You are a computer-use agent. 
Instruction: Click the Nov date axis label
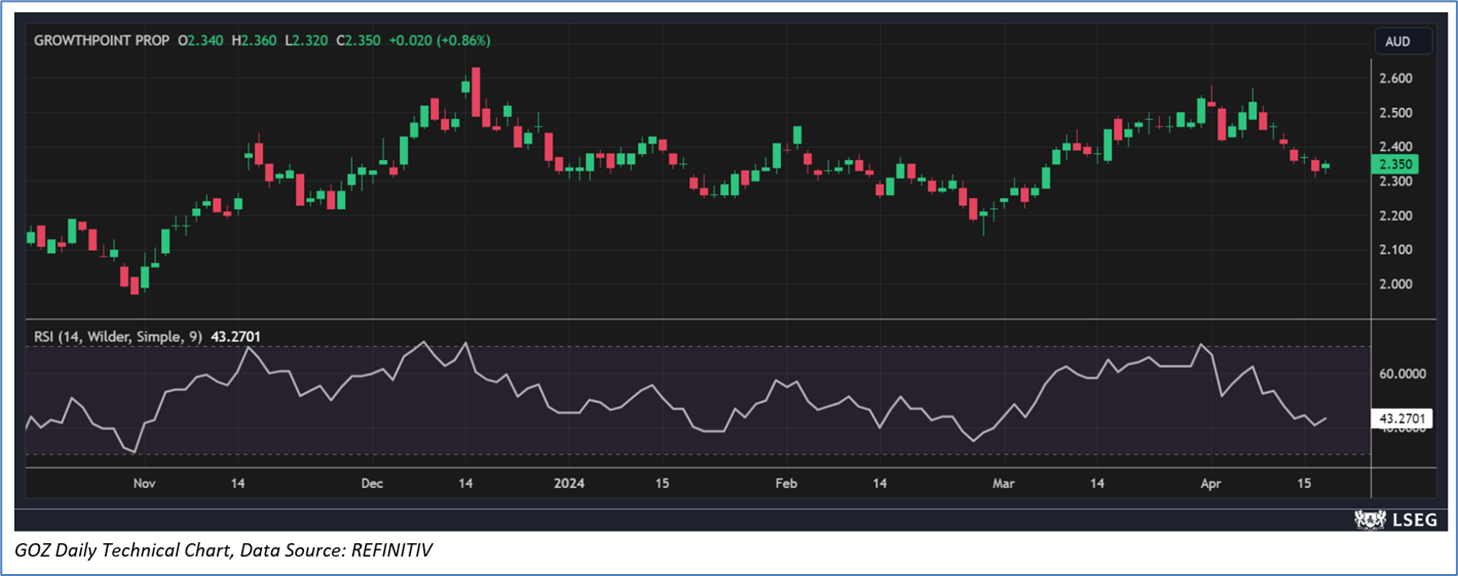(144, 484)
